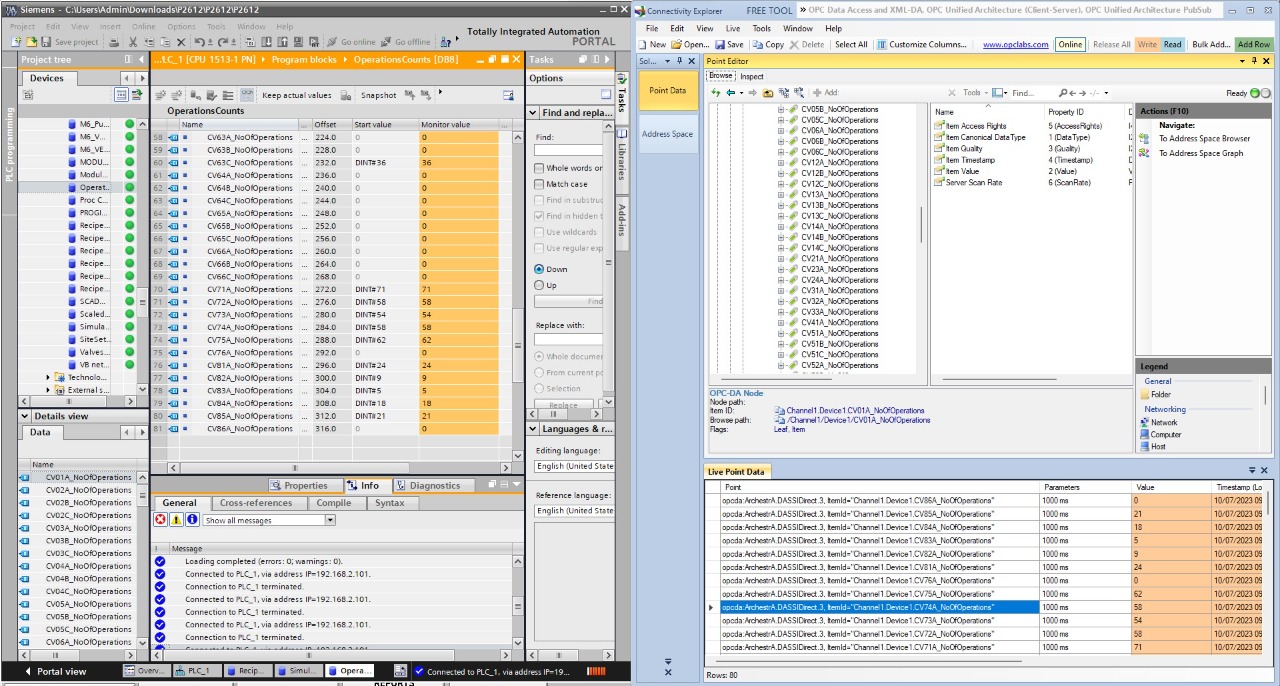Open the Online menu in TIA Portal
This screenshot has width=1280, height=686.
click(143, 27)
